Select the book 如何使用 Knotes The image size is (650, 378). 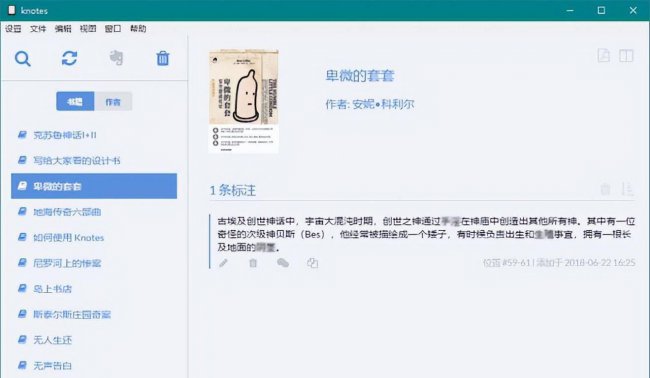(94, 237)
